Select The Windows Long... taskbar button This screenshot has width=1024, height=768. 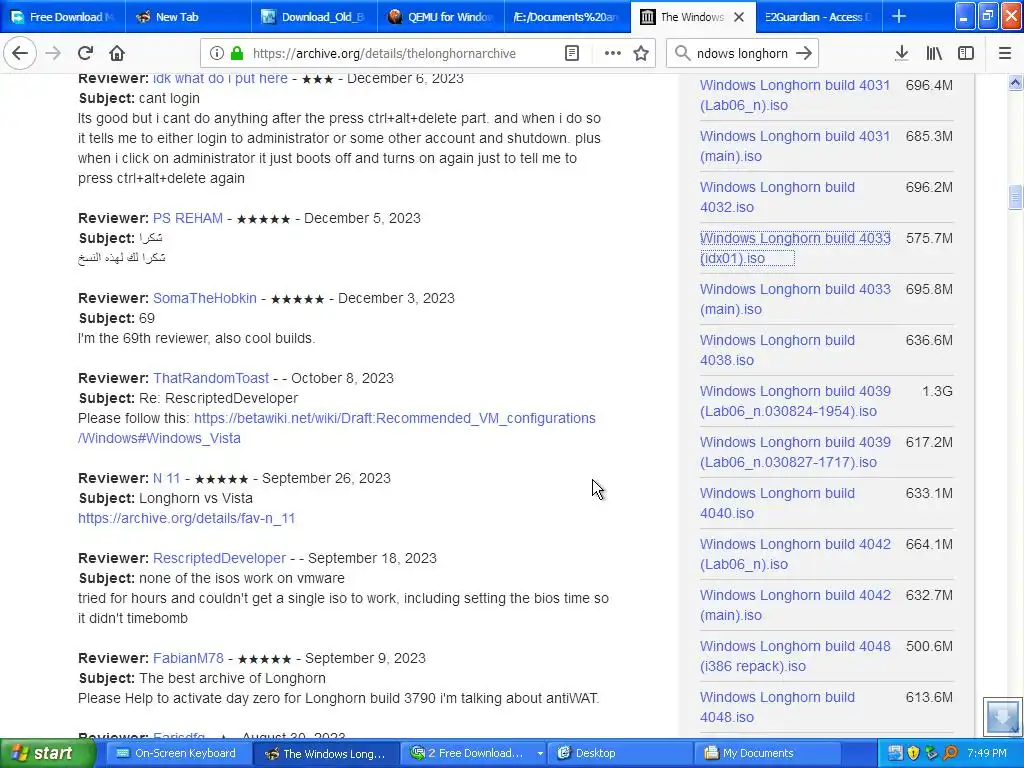[325, 753]
